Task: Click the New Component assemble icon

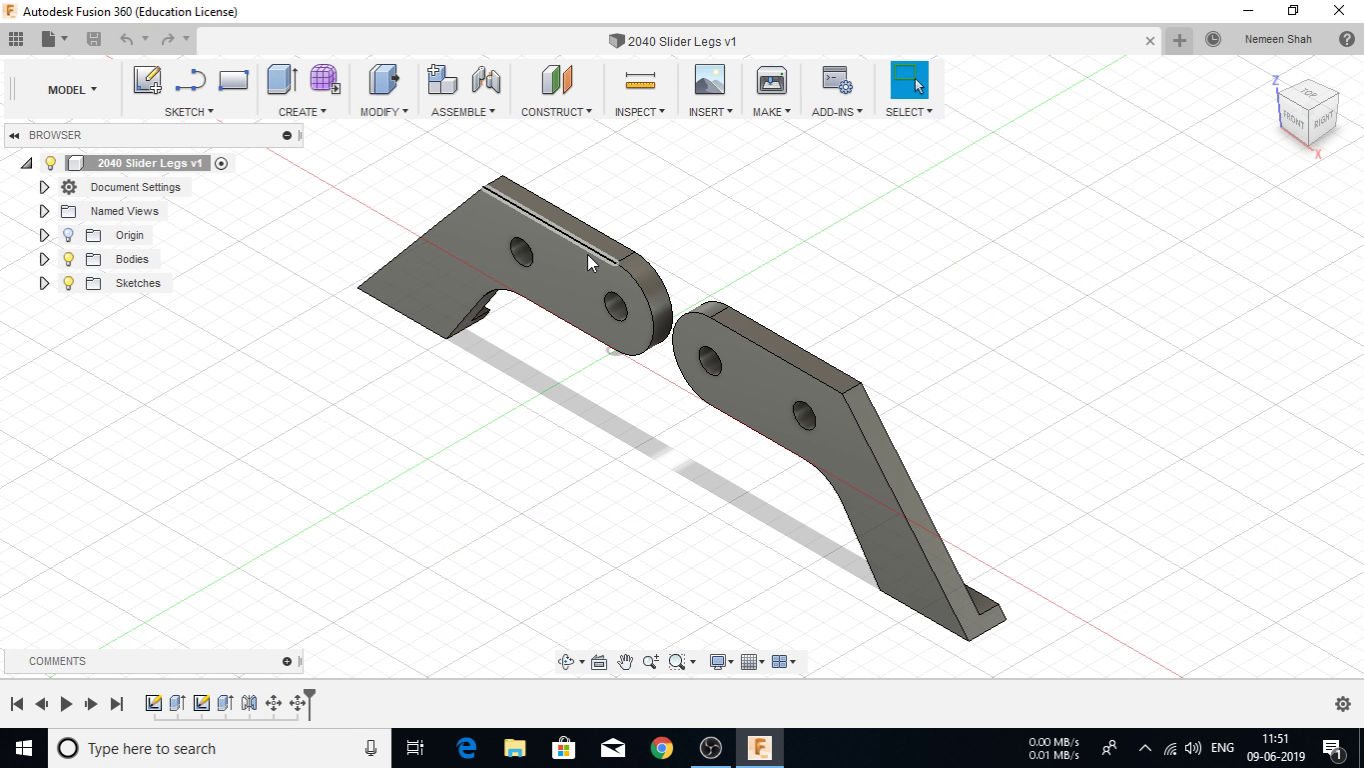Action: click(x=441, y=80)
